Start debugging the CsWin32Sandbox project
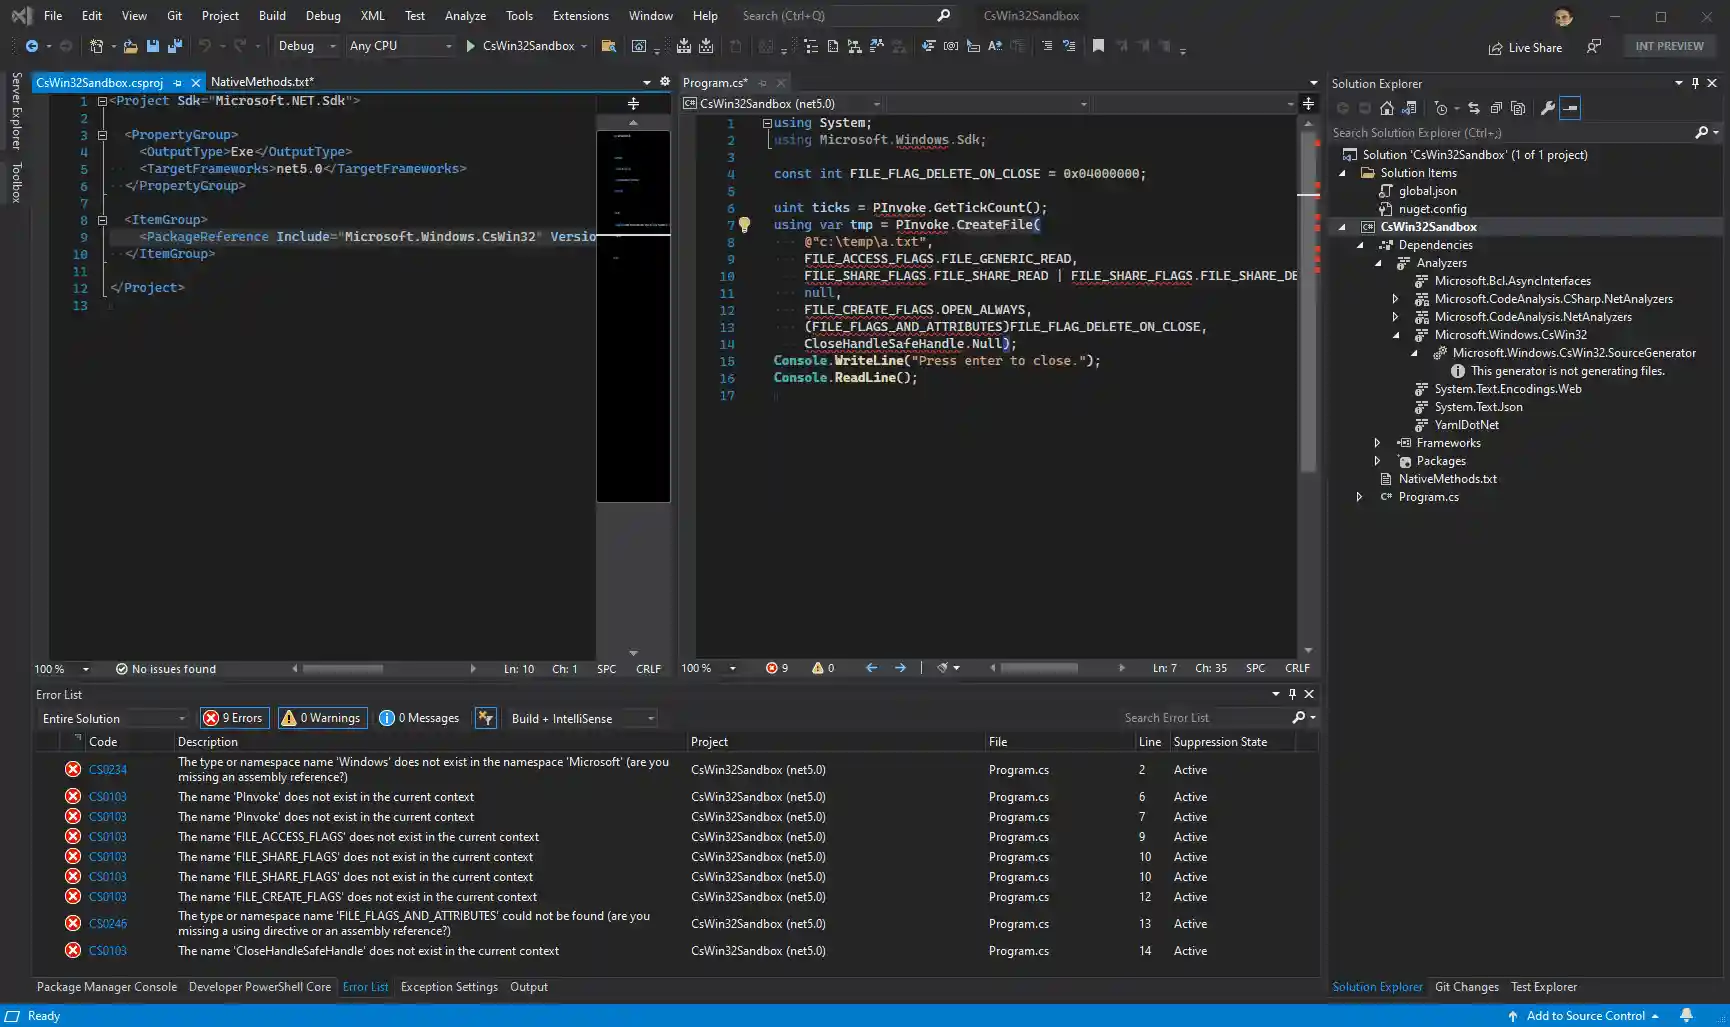 point(468,46)
